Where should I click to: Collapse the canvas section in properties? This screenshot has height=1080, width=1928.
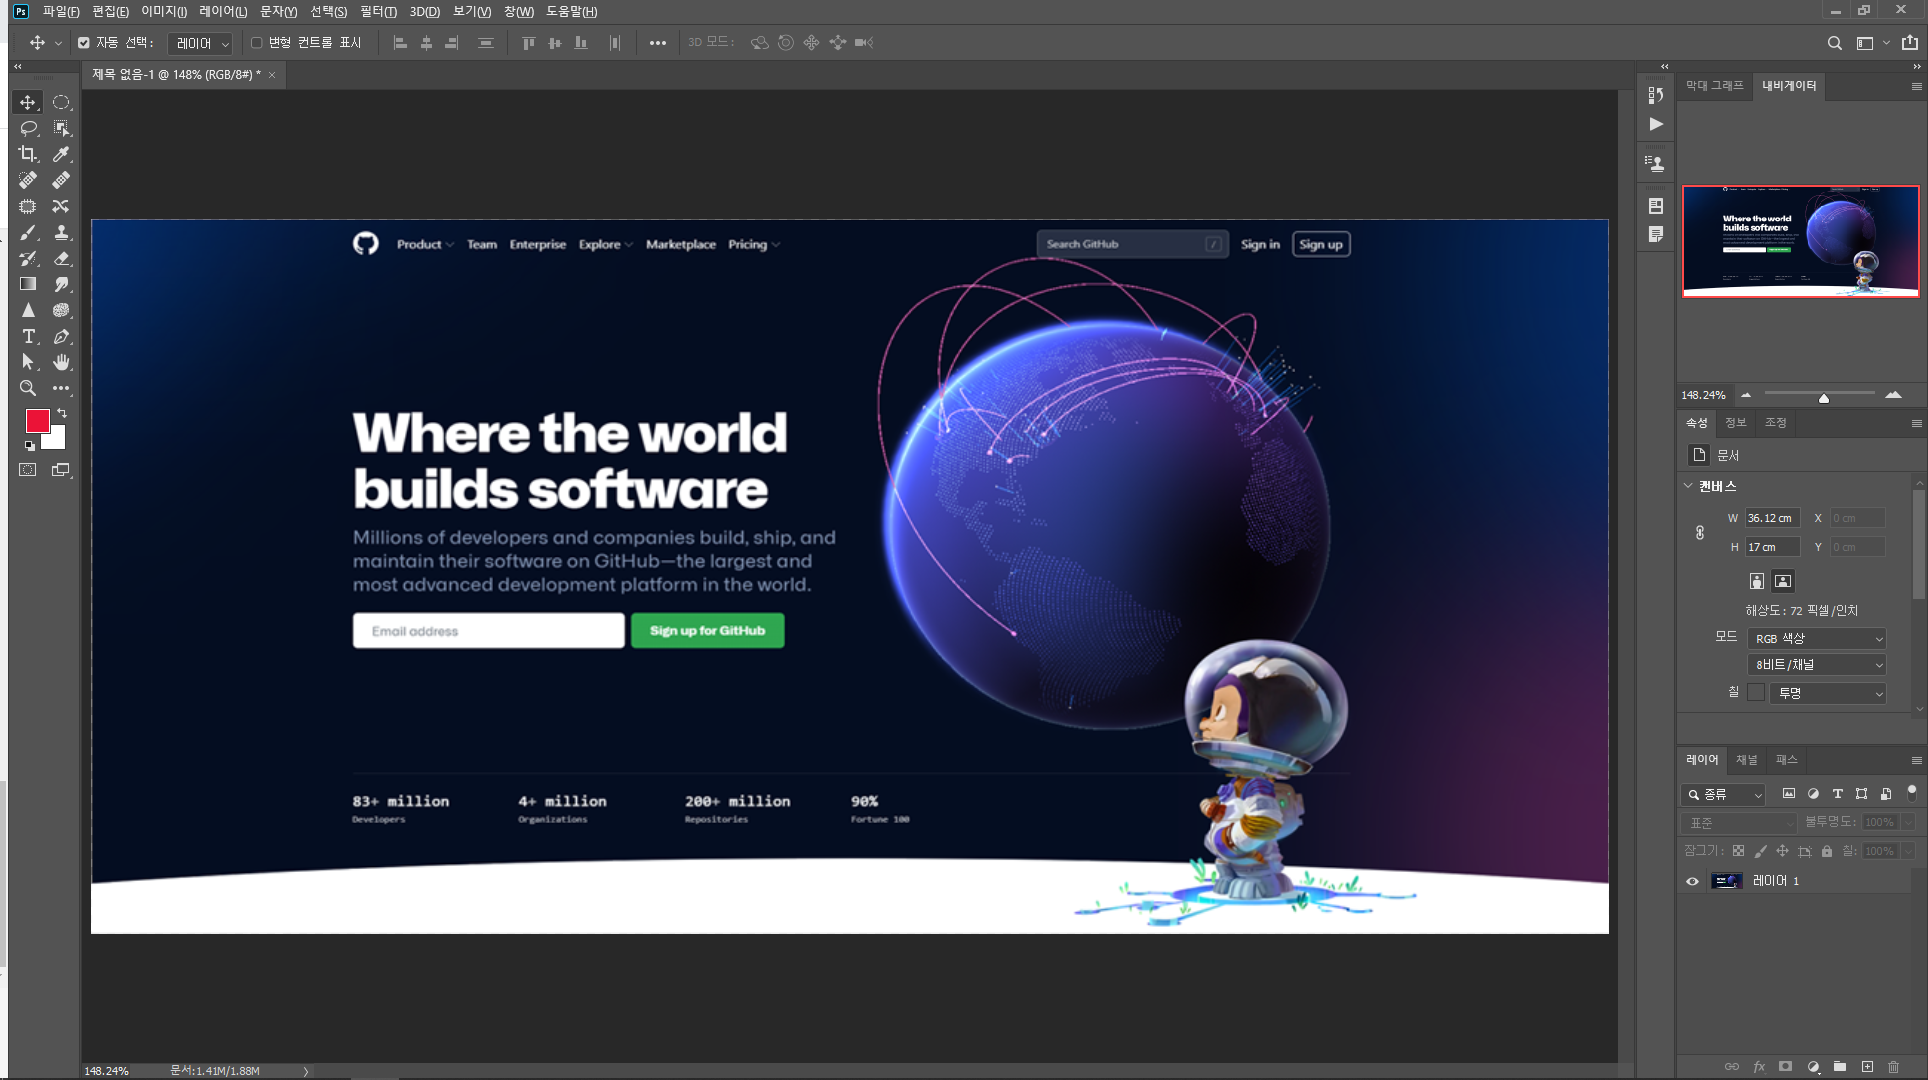[x=1688, y=486]
